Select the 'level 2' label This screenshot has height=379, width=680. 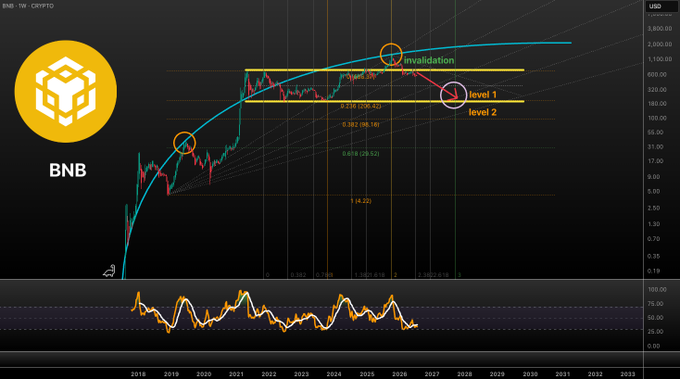tap(482, 112)
